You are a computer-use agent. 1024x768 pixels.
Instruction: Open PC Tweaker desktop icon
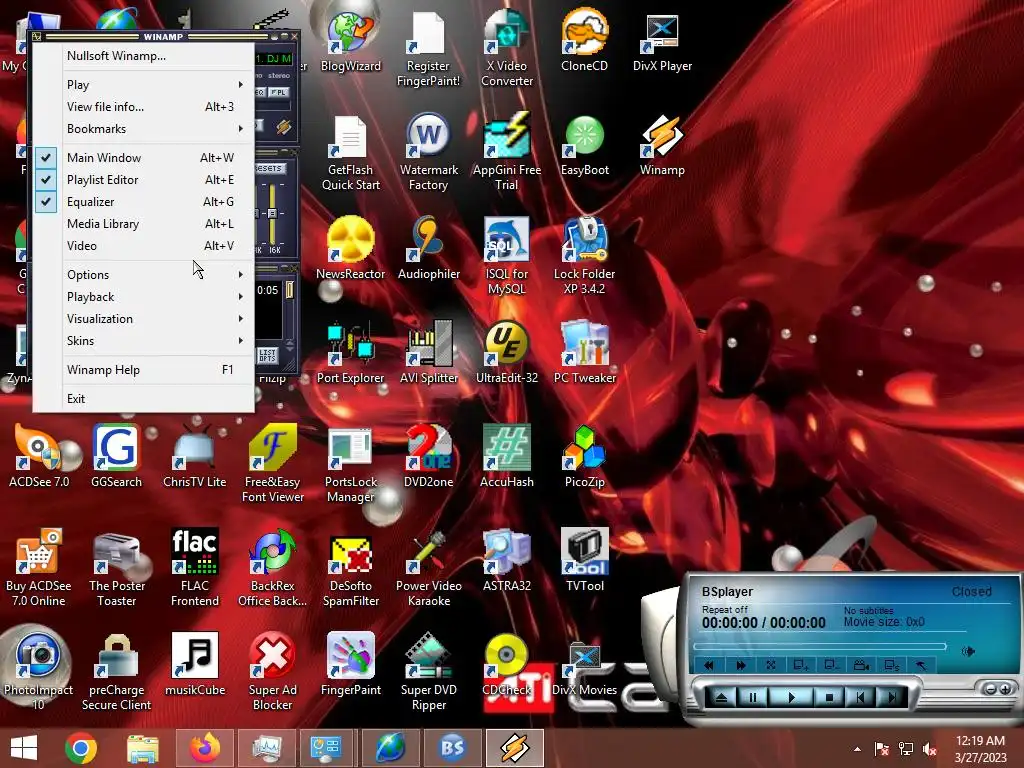pyautogui.click(x=584, y=354)
